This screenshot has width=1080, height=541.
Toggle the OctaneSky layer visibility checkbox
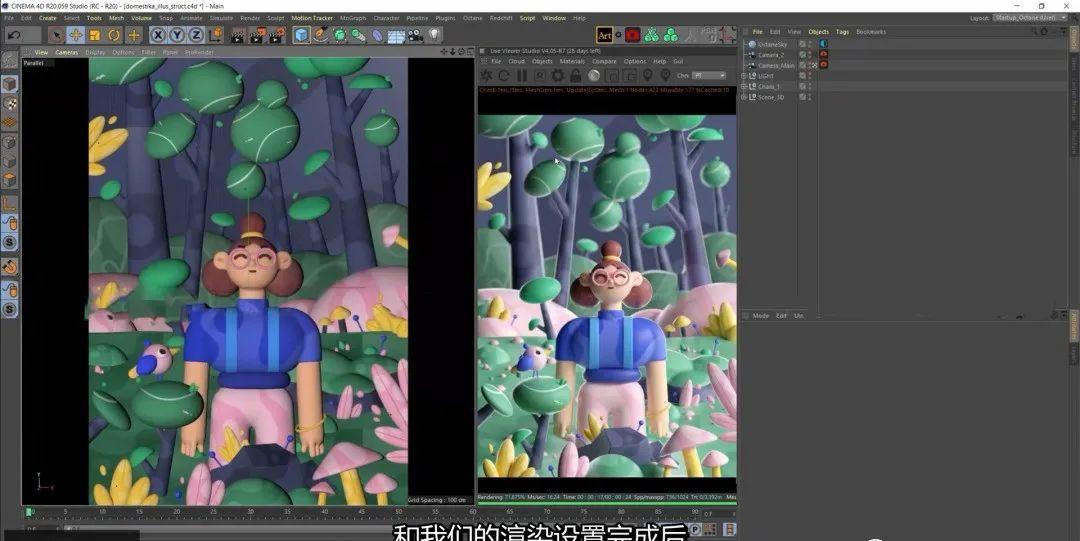(x=802, y=44)
